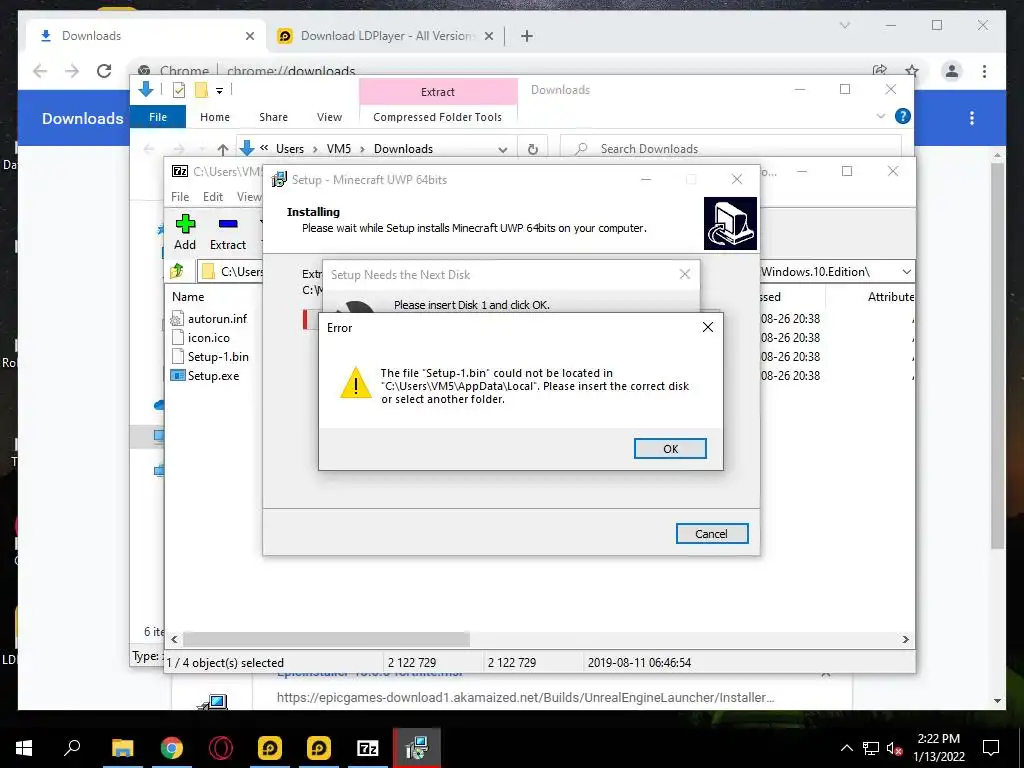Viewport: 1024px width, 768px height.
Task: Open Google Chrome from the taskbar
Action: coord(172,748)
